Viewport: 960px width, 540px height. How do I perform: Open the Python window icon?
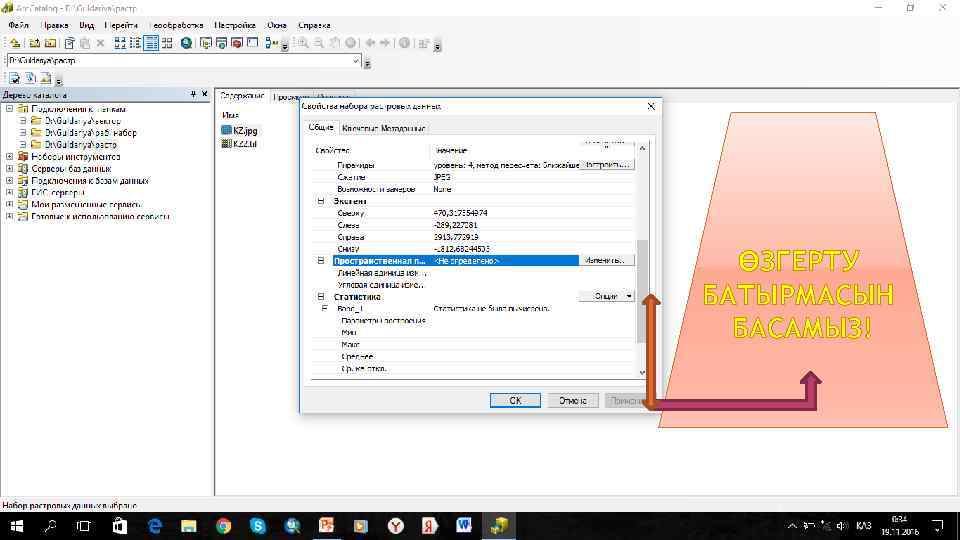tap(252, 43)
